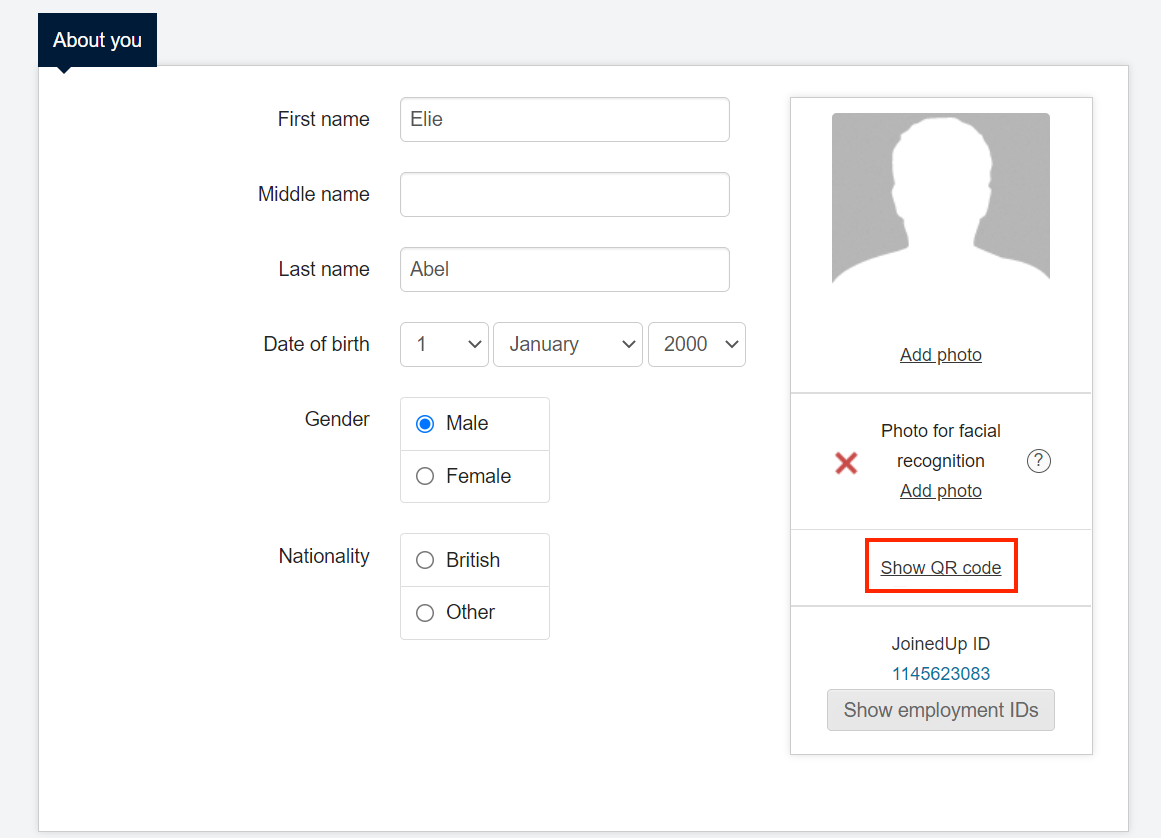The width and height of the screenshot is (1161, 838).
Task: Click the JoinedUp ID number 1145623083
Action: (x=940, y=674)
